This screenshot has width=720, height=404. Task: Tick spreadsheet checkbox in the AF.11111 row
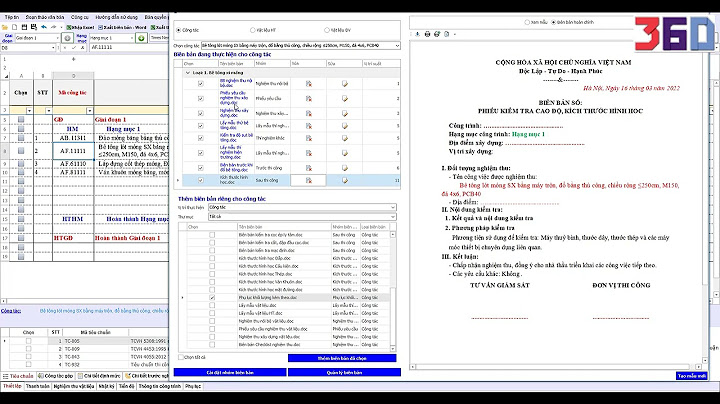21,151
